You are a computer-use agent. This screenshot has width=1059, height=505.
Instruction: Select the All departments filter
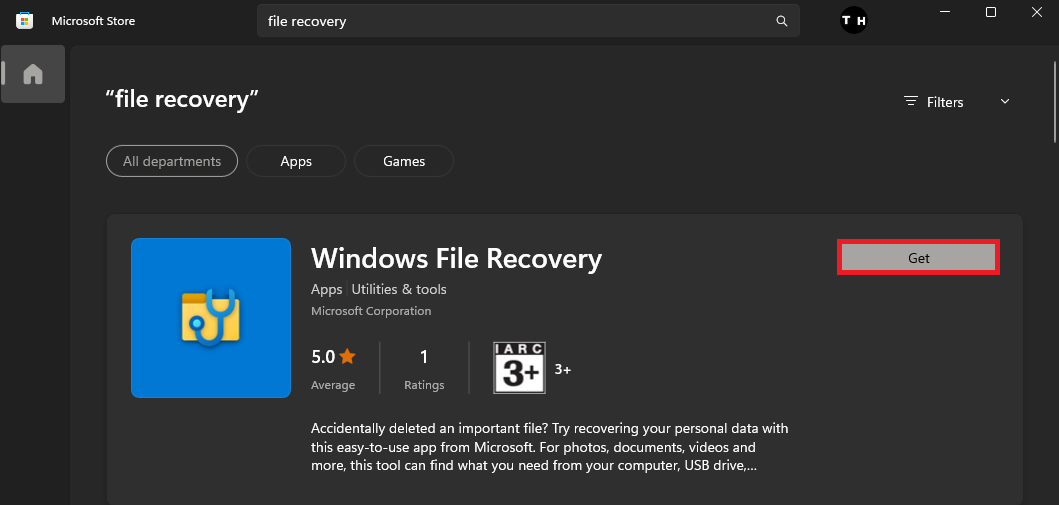pos(172,161)
